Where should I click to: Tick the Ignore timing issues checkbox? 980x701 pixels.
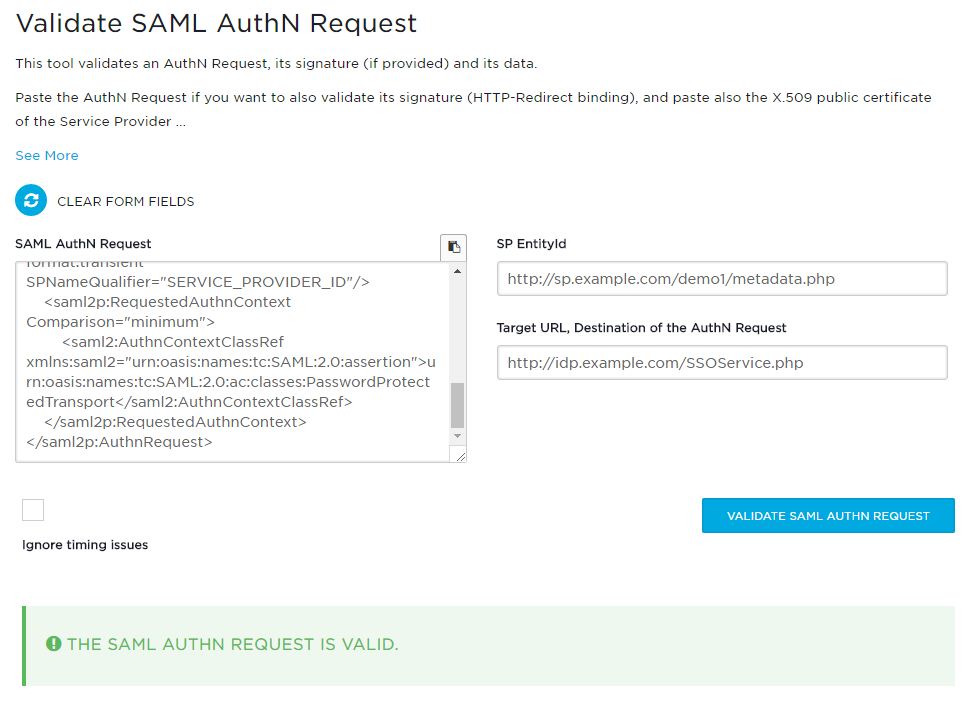pyautogui.click(x=33, y=510)
